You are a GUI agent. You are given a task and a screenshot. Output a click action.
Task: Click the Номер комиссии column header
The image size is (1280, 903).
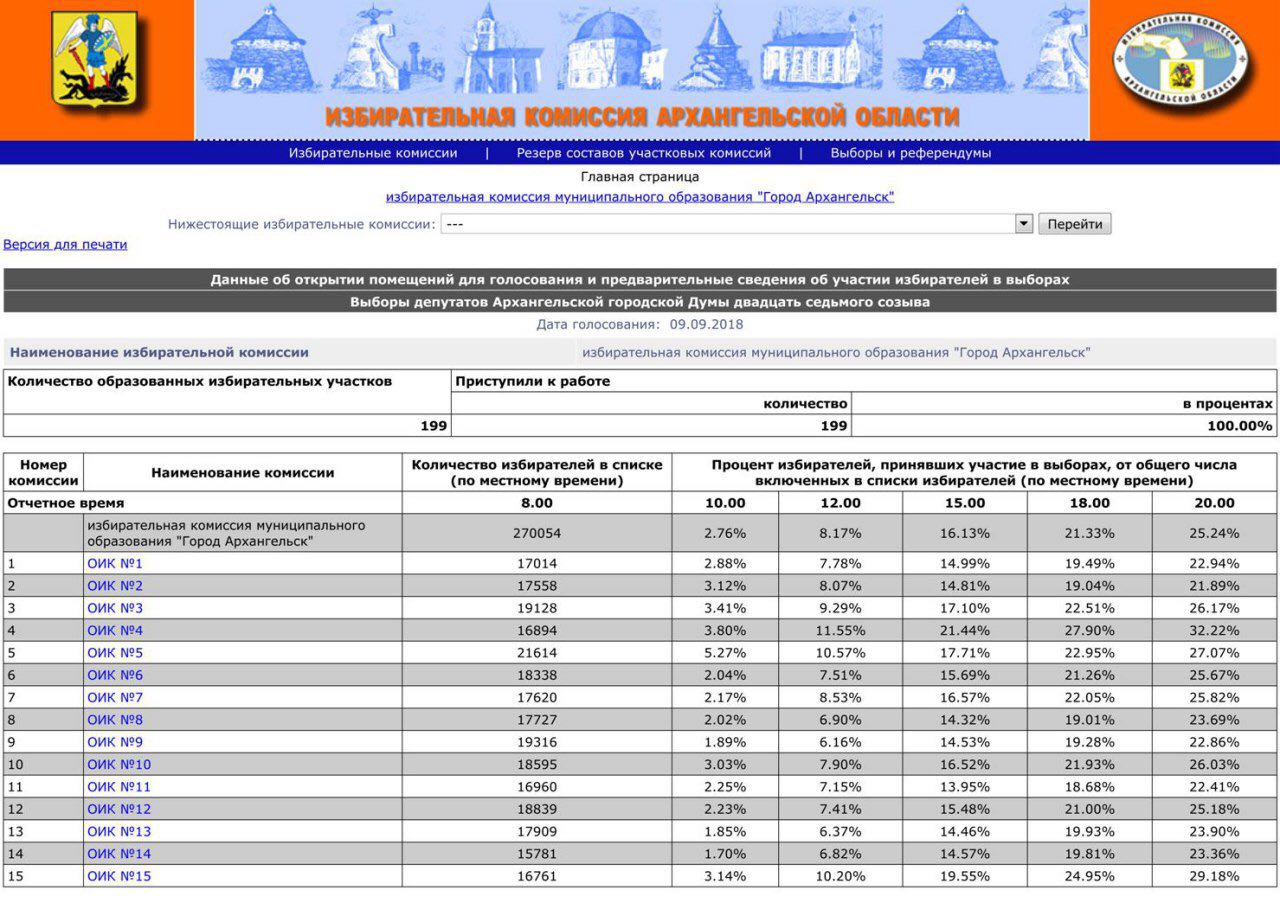click(43, 472)
